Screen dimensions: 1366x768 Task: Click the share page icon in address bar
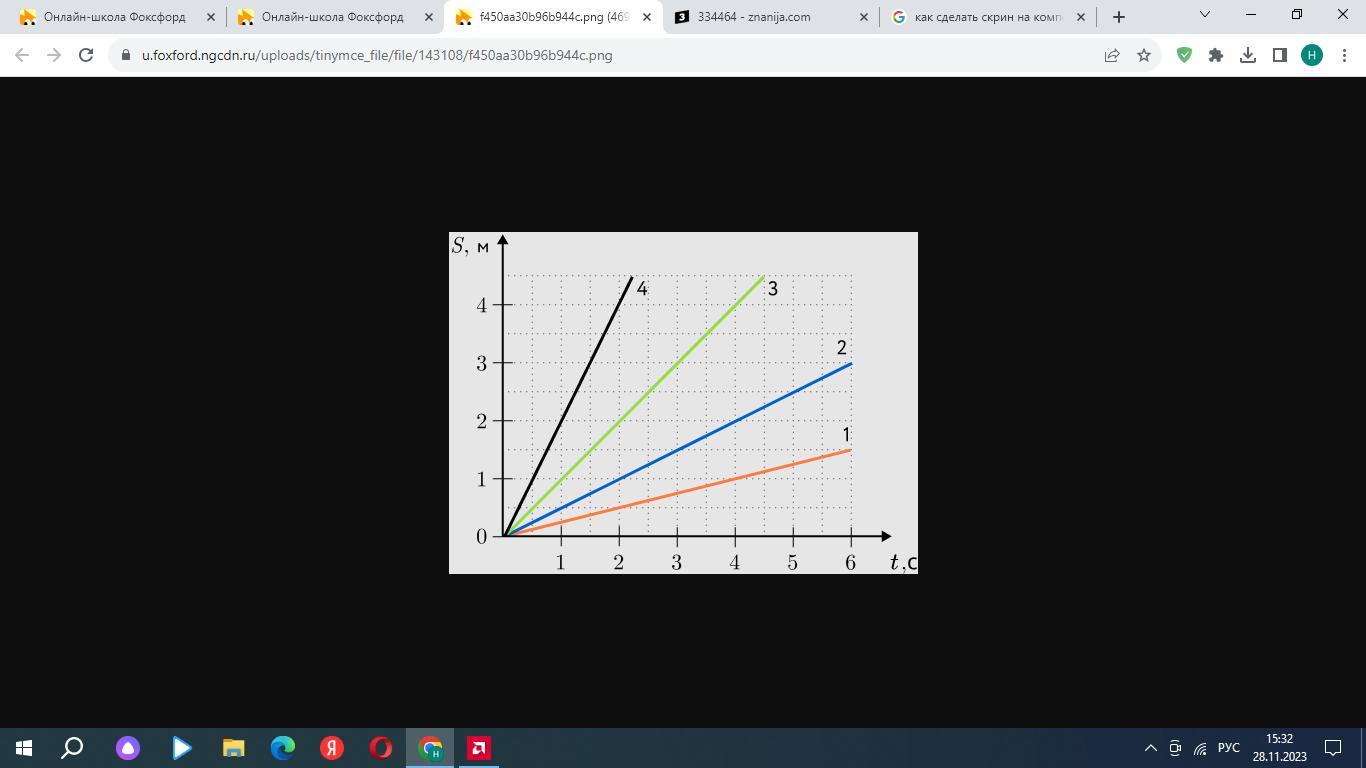coord(1112,55)
